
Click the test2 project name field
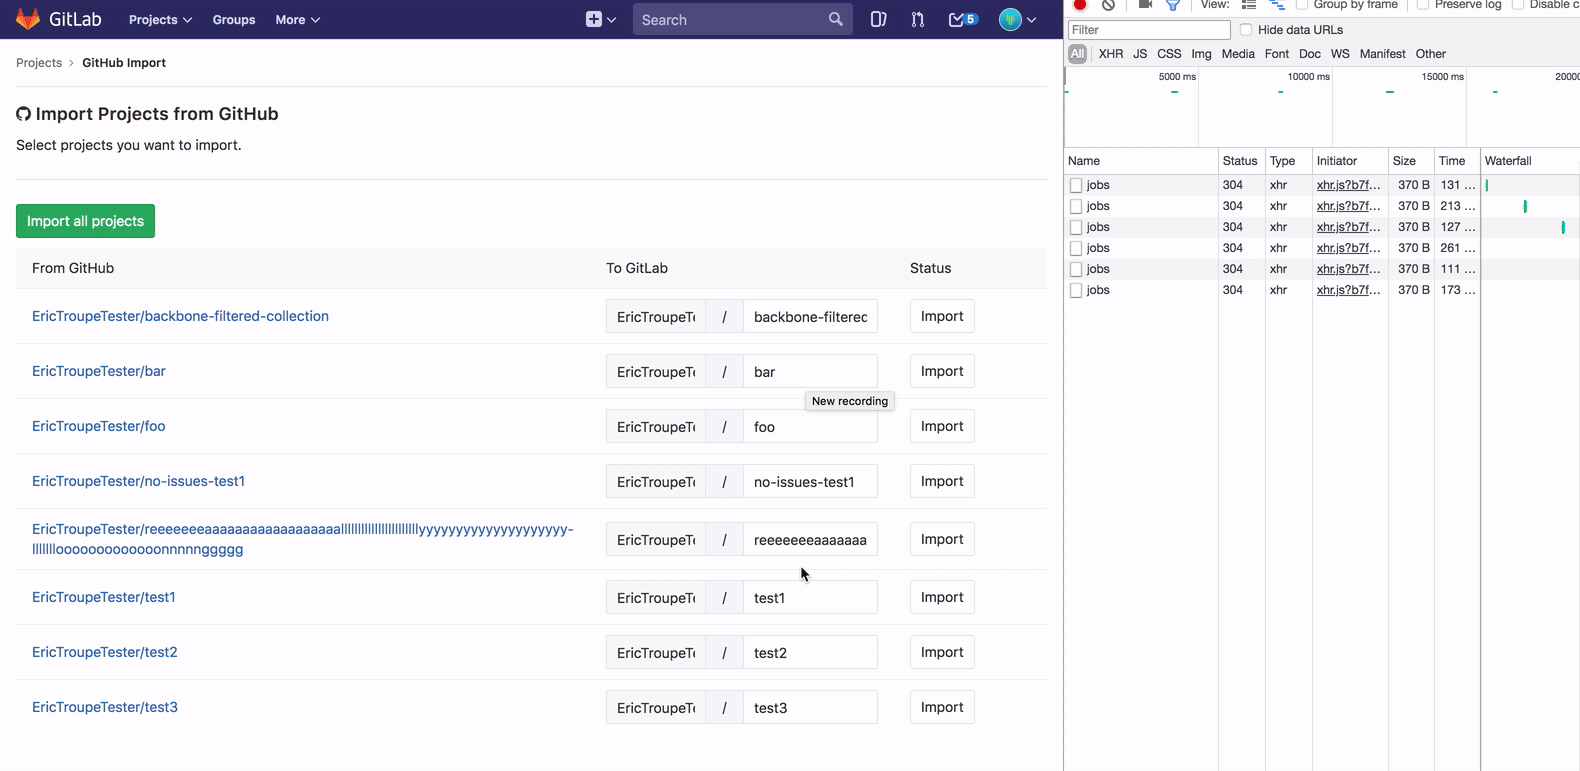point(810,652)
